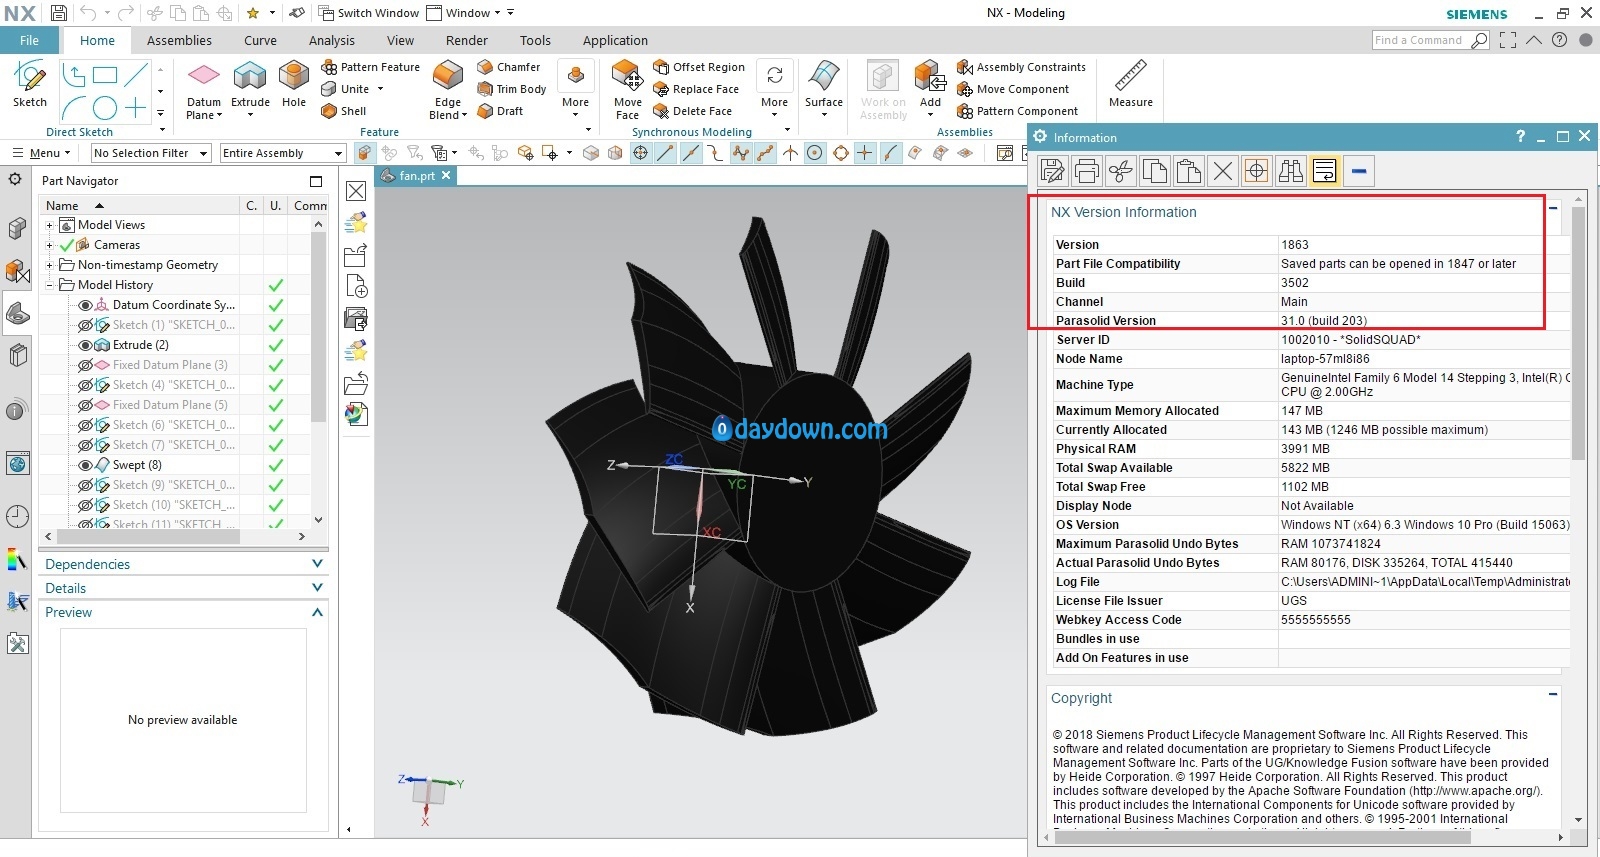Image resolution: width=1600 pixels, height=857 pixels.
Task: Paste into the Information window
Action: [x=1189, y=171]
